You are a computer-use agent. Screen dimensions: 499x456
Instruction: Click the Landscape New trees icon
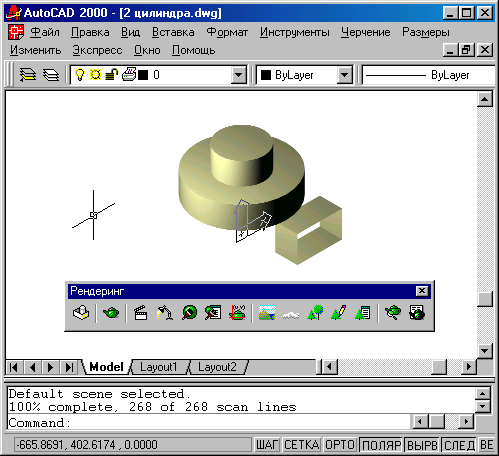(x=315, y=313)
